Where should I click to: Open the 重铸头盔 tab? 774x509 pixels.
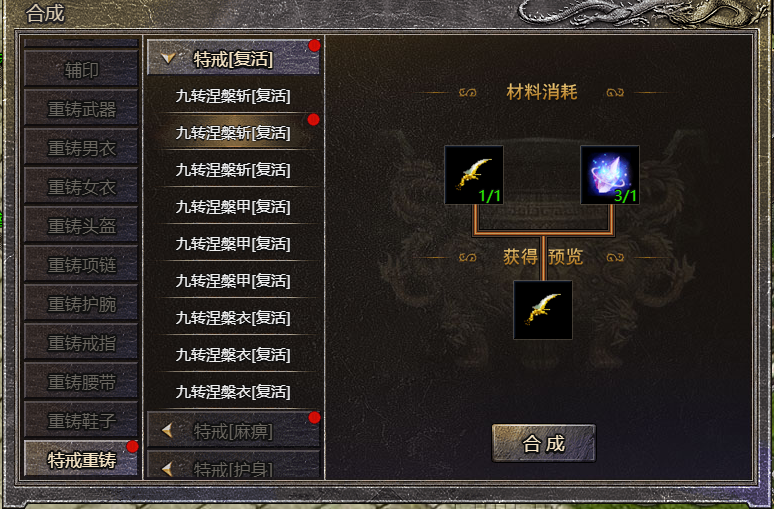click(x=81, y=226)
